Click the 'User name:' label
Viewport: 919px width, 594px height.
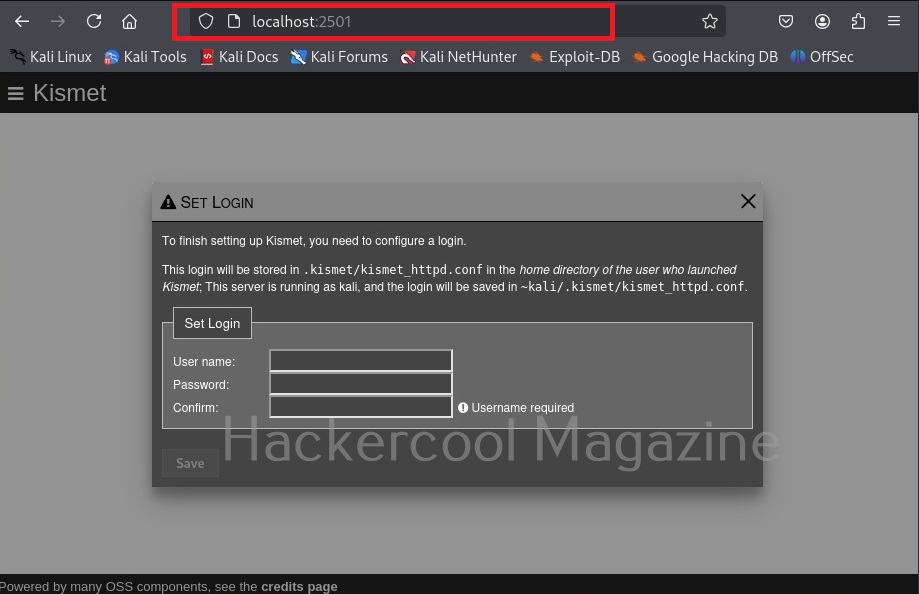pyautogui.click(x=204, y=362)
